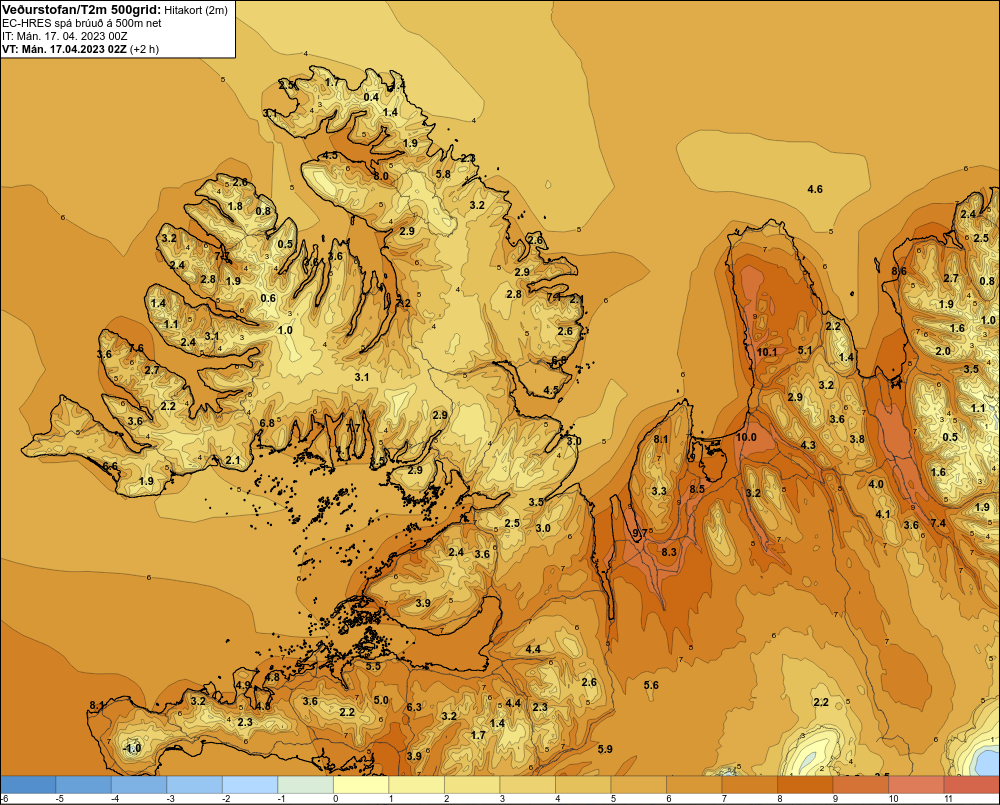
Task: Click the -1.0 temperature value on map
Action: point(131,748)
